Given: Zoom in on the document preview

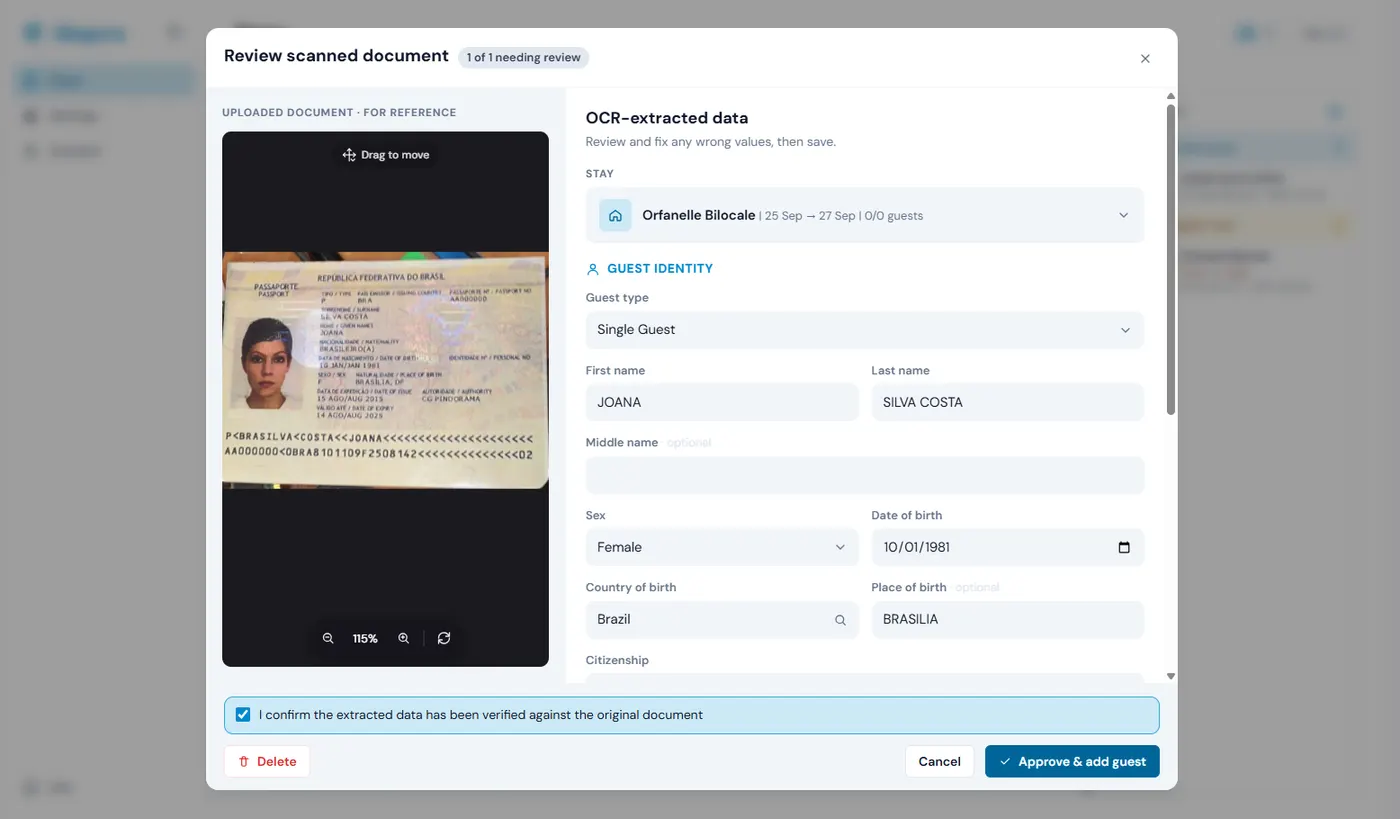Looking at the screenshot, I should tap(404, 638).
